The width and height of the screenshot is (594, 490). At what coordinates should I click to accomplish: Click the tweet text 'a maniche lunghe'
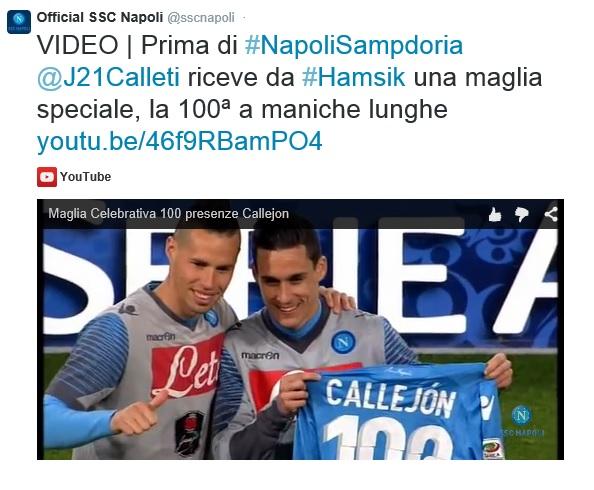coord(343,110)
